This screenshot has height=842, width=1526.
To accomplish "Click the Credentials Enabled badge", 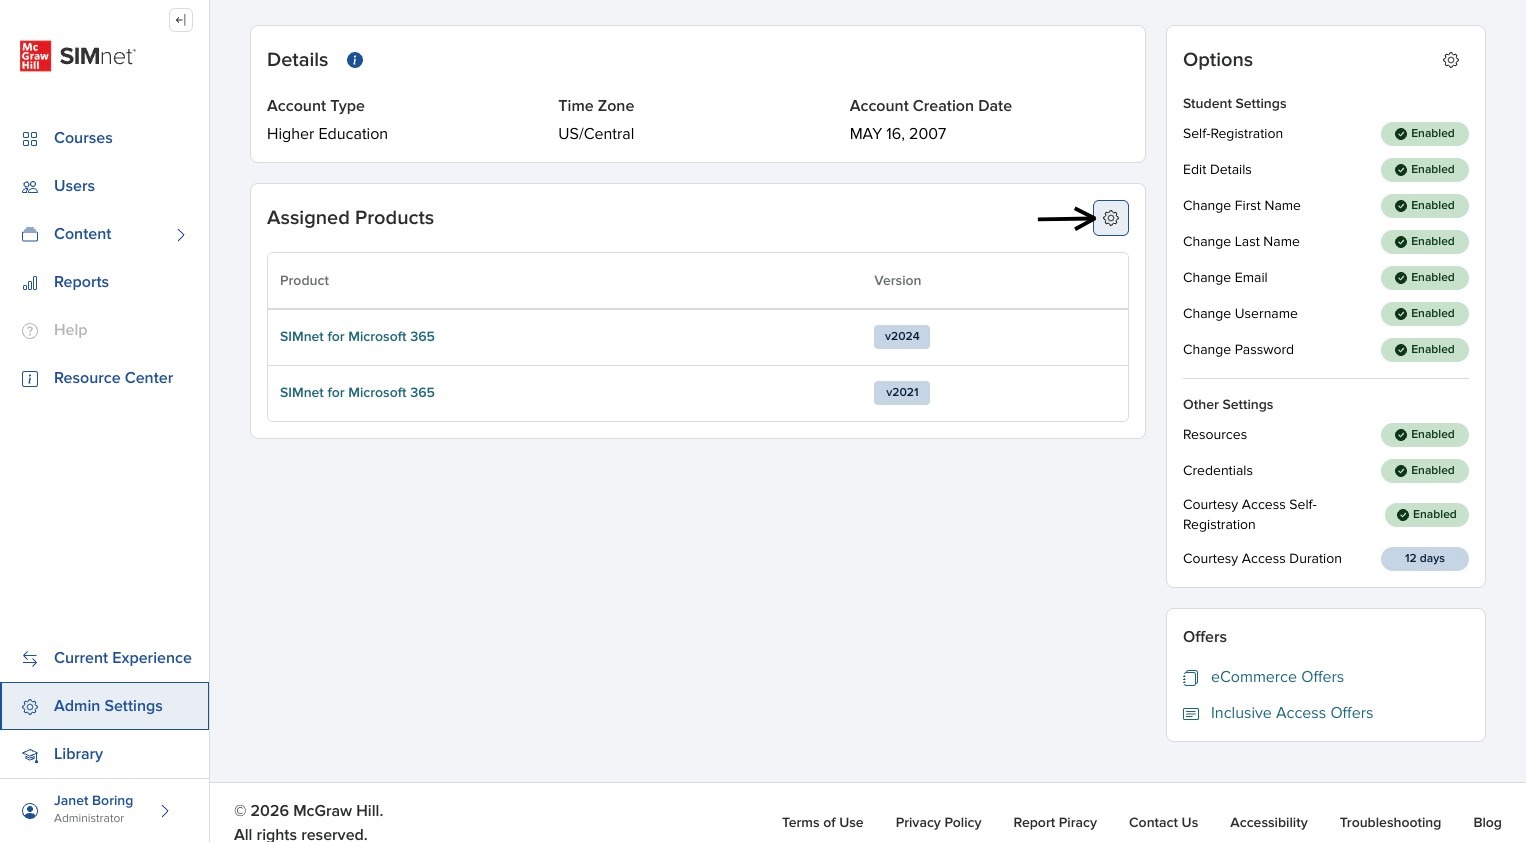I will click(x=1425, y=471).
